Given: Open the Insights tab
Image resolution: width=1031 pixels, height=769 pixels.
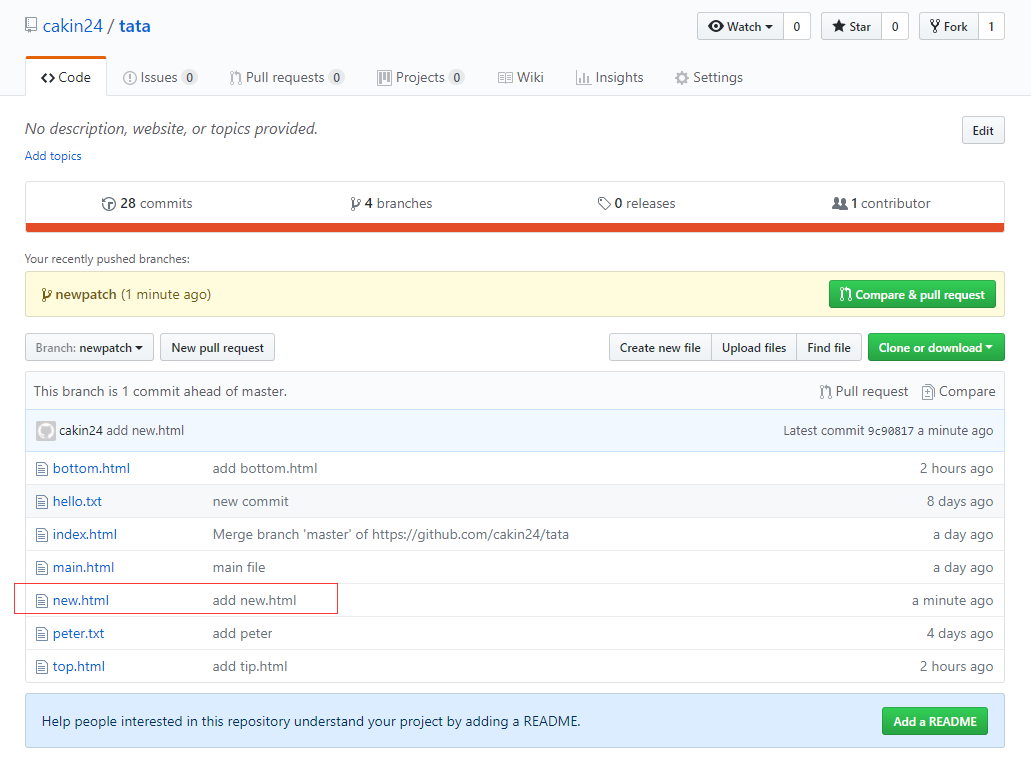Looking at the screenshot, I should pos(610,78).
